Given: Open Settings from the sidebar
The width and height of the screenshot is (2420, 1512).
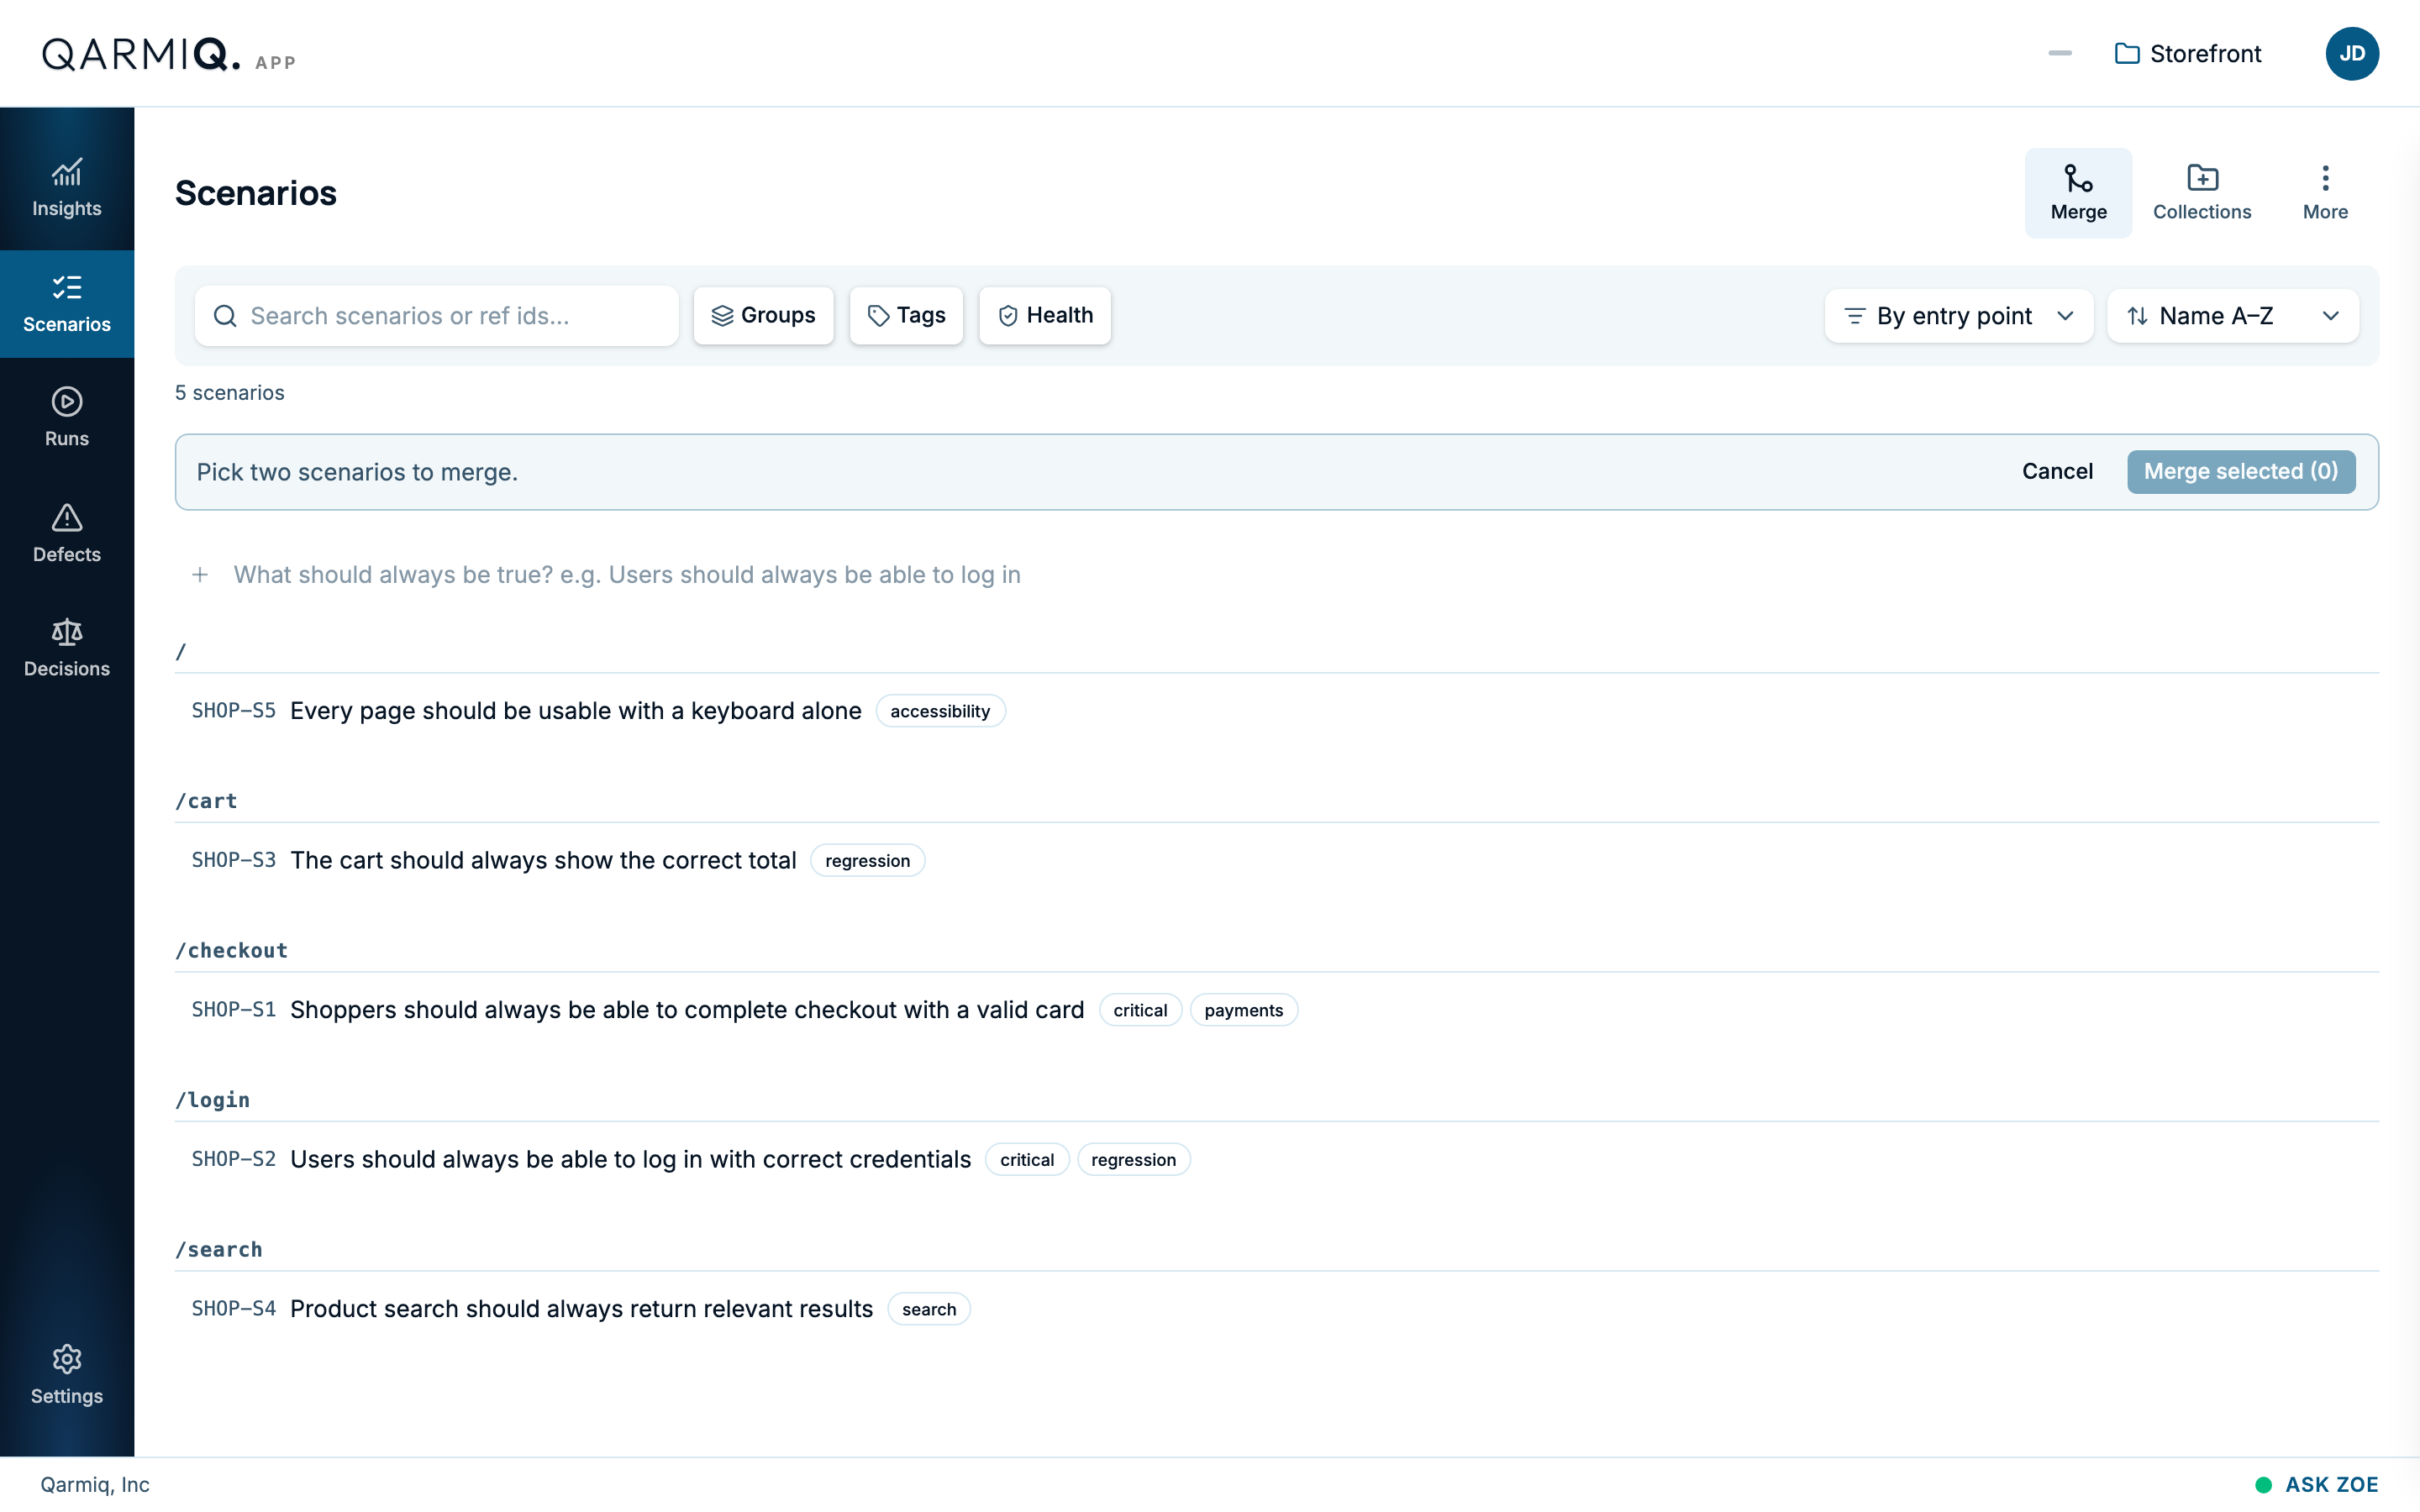Looking at the screenshot, I should (x=67, y=1375).
